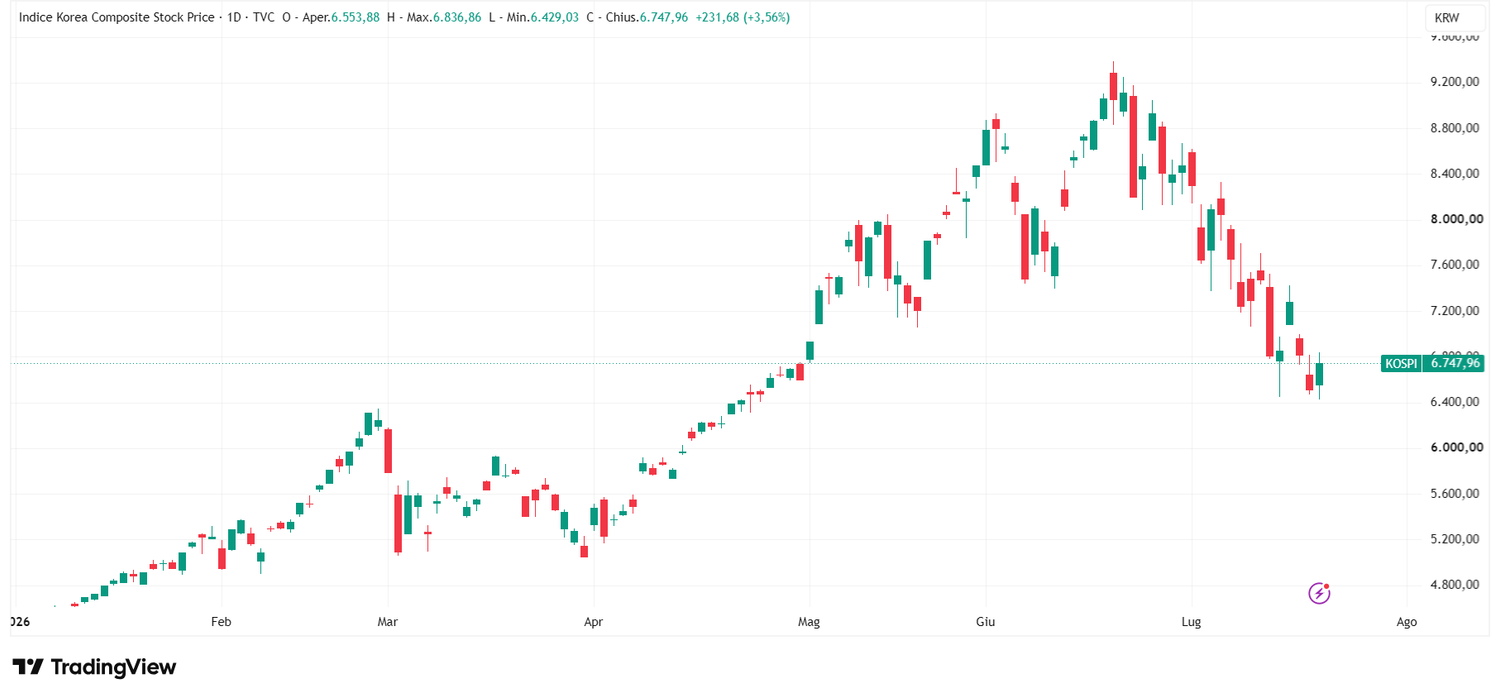Viewport: 1500px width, 698px height.
Task: Select the 6.747,96 current price label
Action: (1455, 363)
